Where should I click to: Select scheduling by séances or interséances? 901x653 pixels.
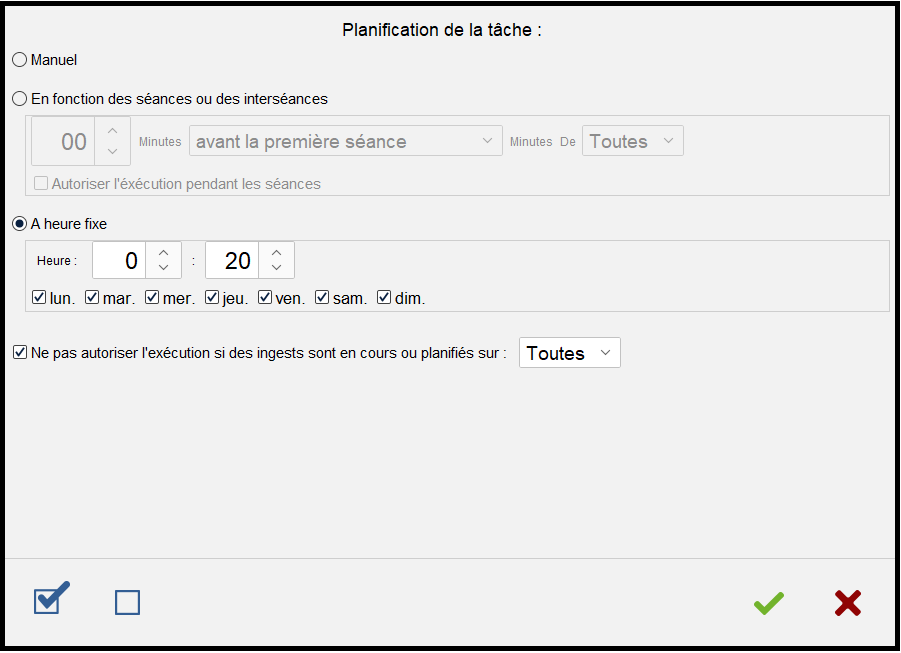click(x=20, y=99)
